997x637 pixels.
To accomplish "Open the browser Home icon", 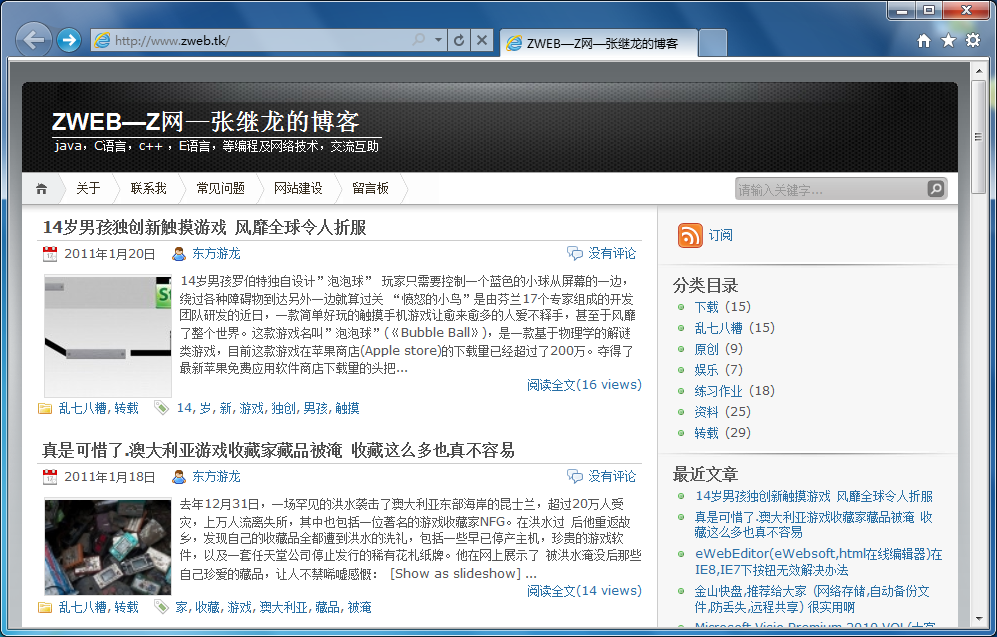I will pos(924,41).
